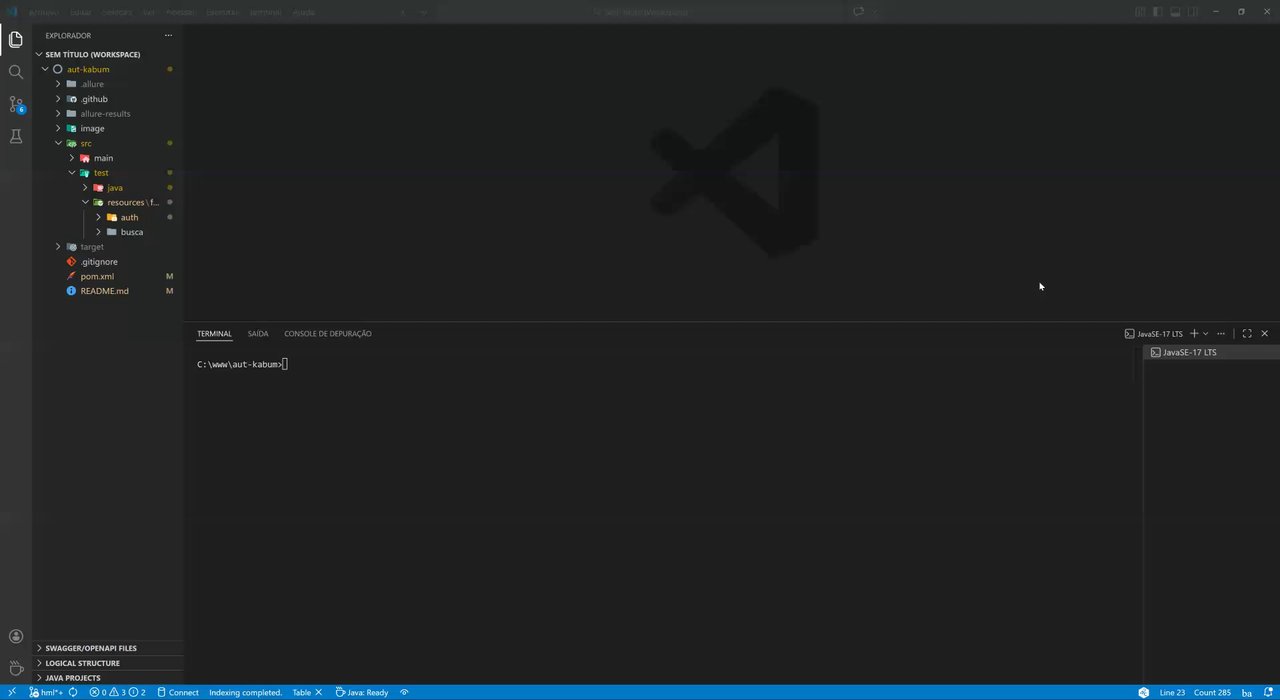This screenshot has height=700, width=1280.
Task: Toggle panel layout icon in title bar
Action: pos(1175,12)
